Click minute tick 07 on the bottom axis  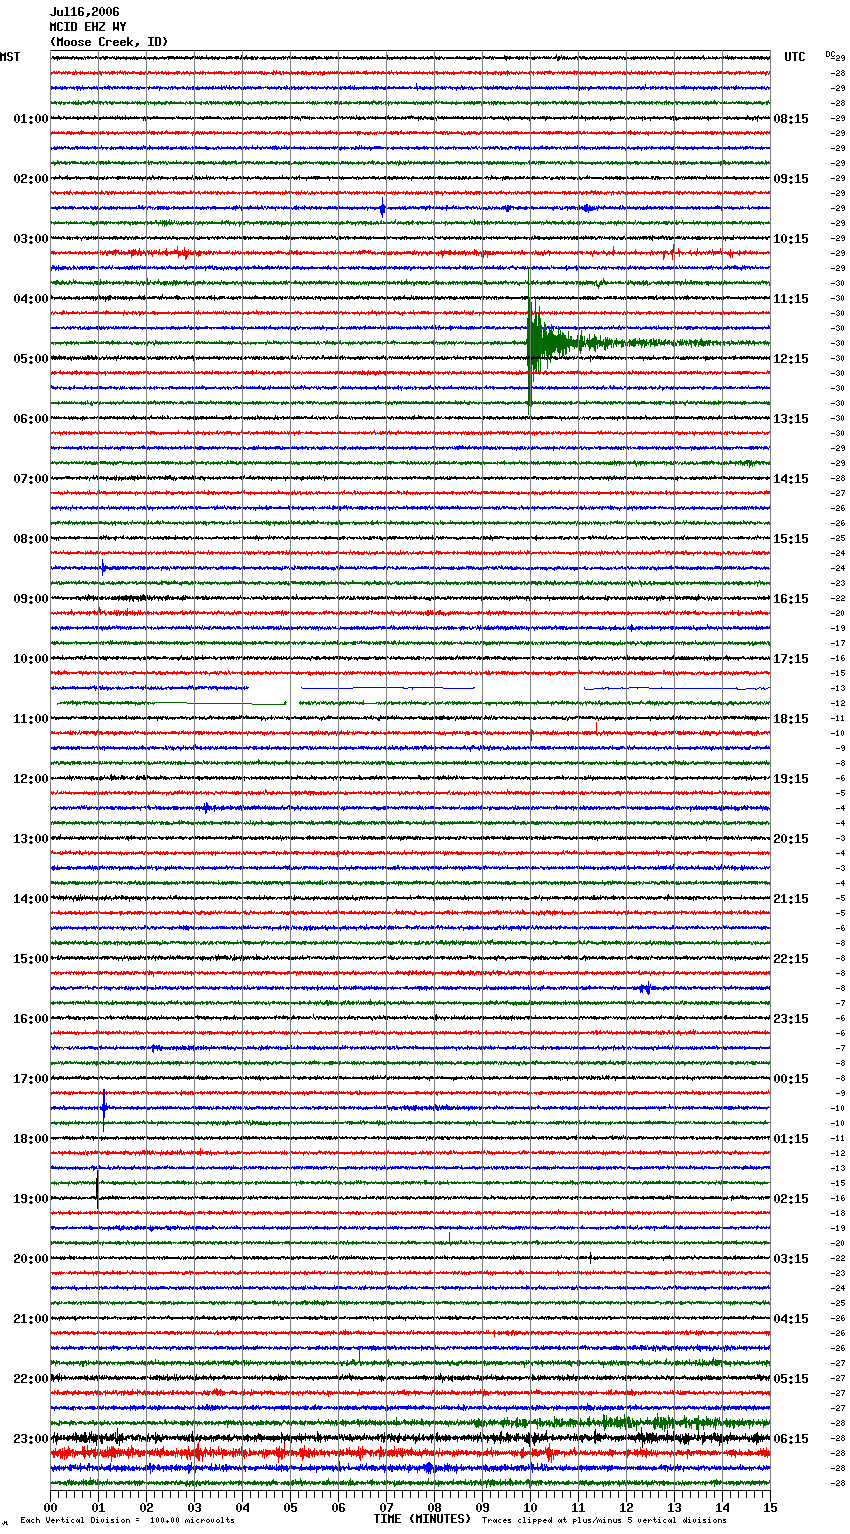(387, 1507)
